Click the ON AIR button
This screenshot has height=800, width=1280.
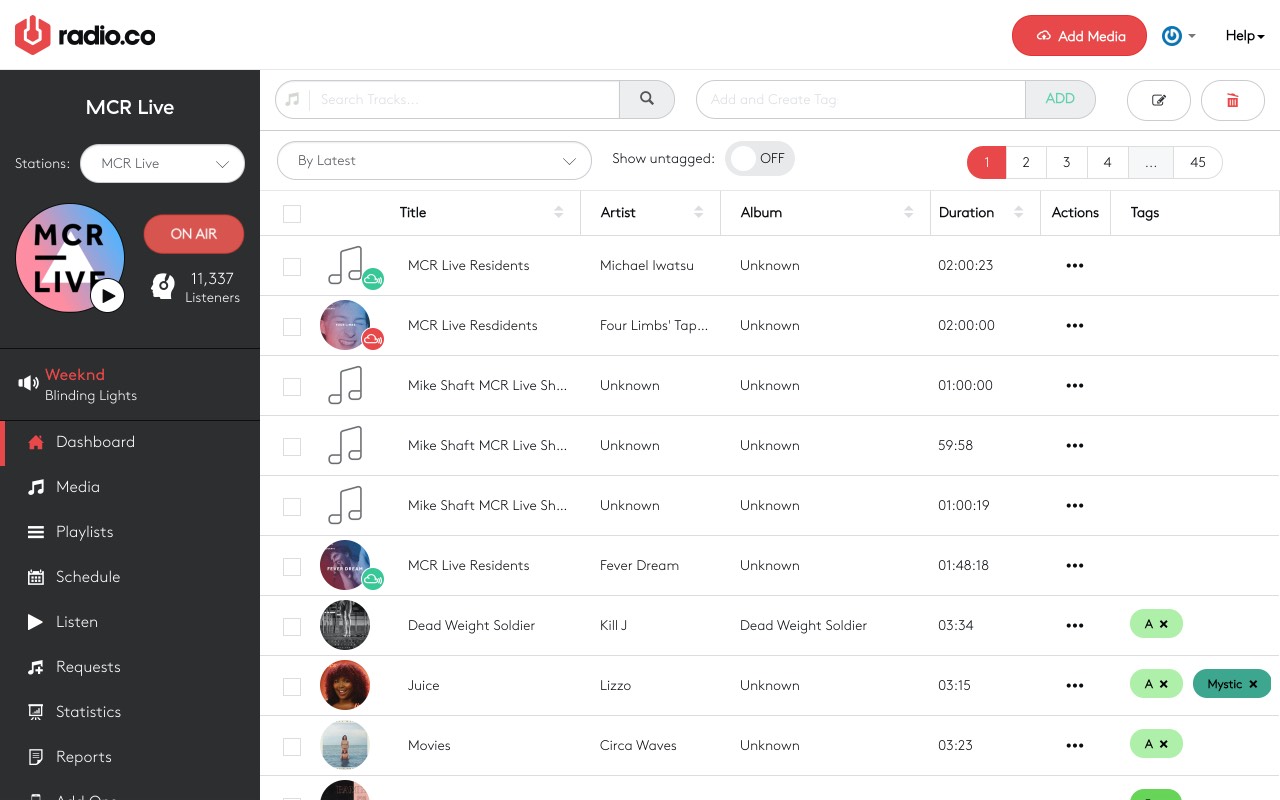click(194, 234)
